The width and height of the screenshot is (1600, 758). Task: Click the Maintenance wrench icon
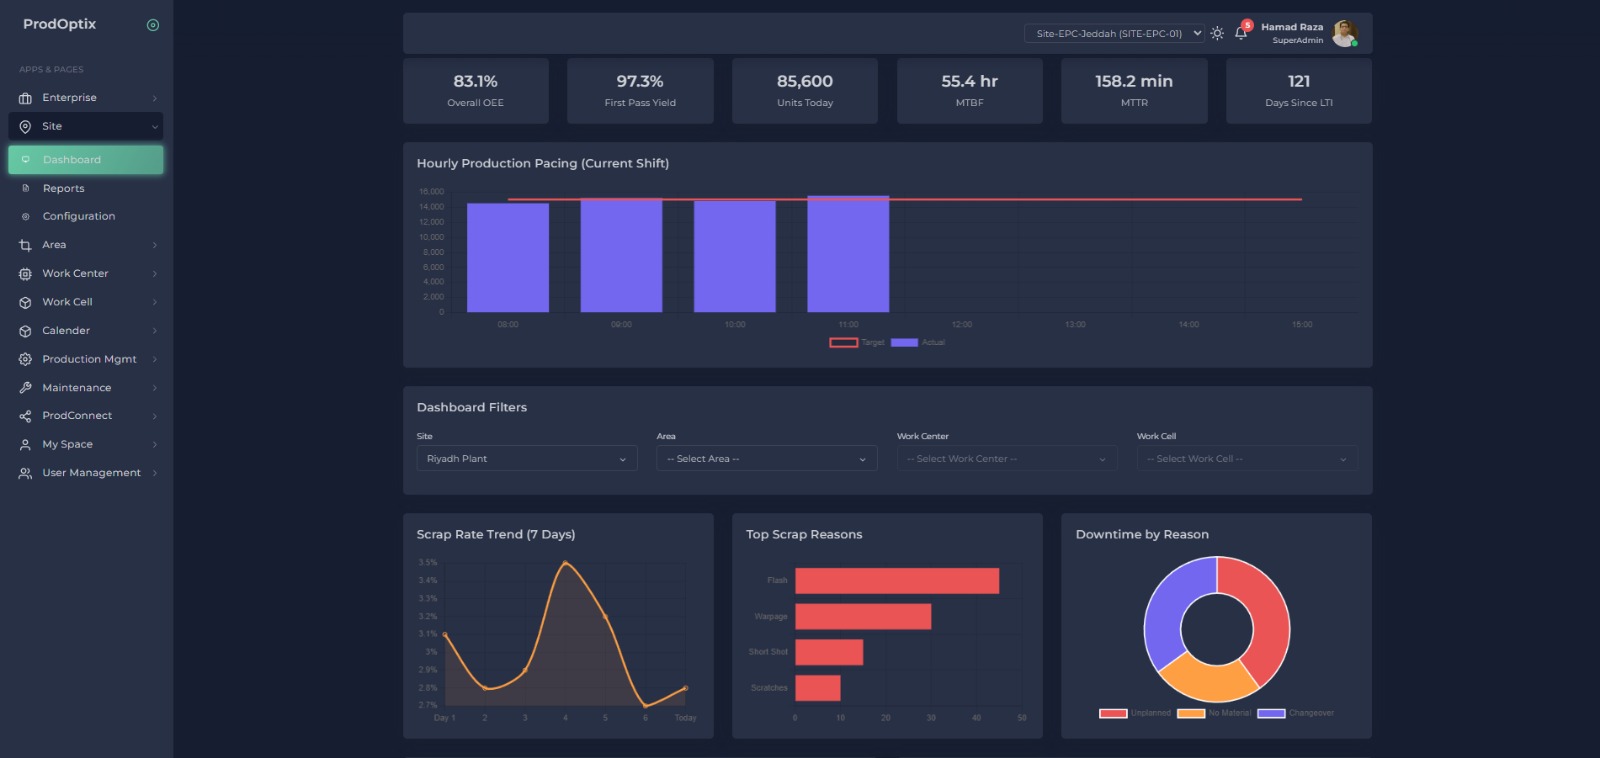point(25,388)
